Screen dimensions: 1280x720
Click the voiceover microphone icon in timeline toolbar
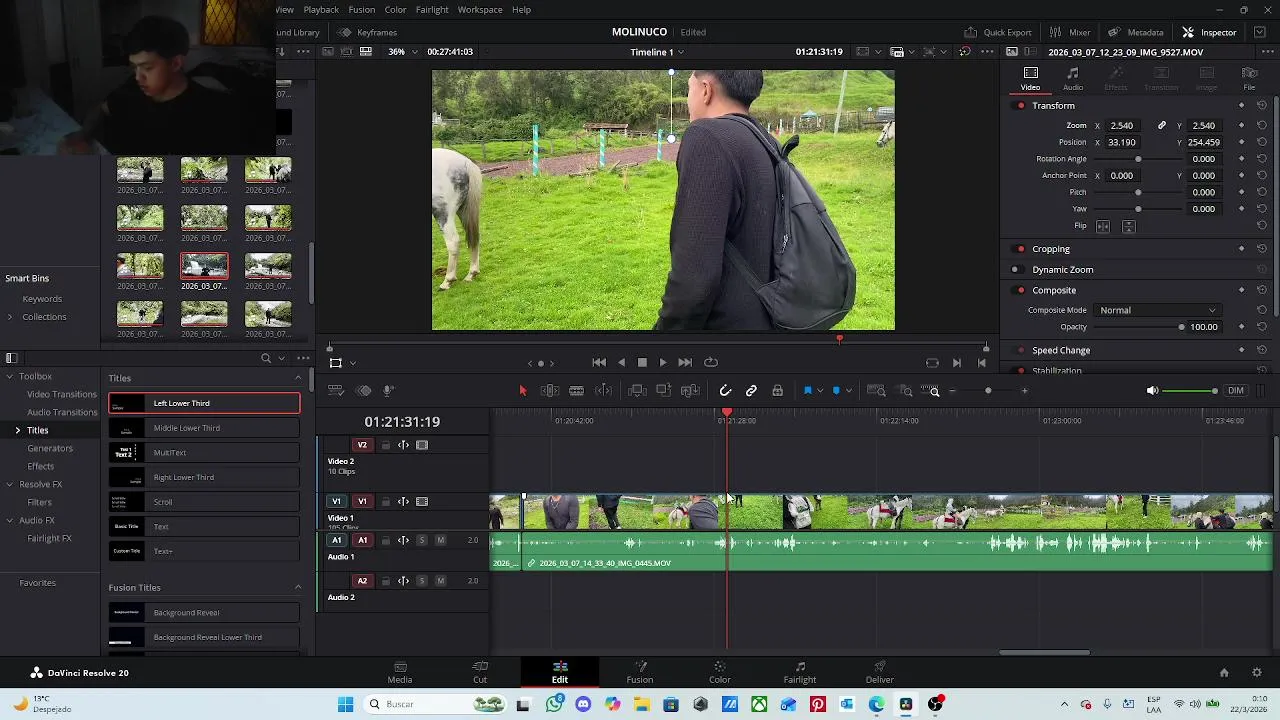pyautogui.click(x=388, y=391)
